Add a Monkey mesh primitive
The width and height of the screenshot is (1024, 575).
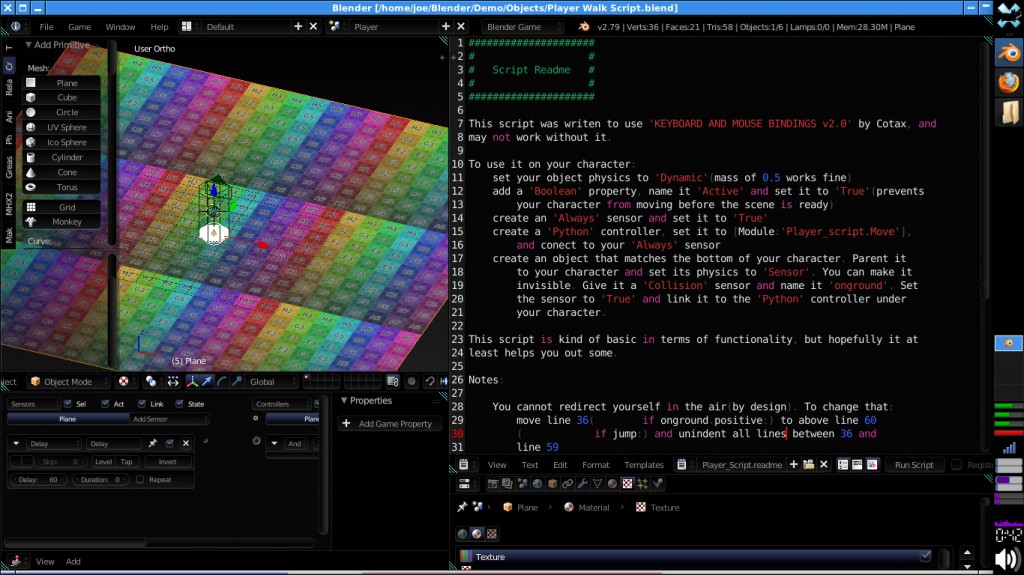point(62,222)
